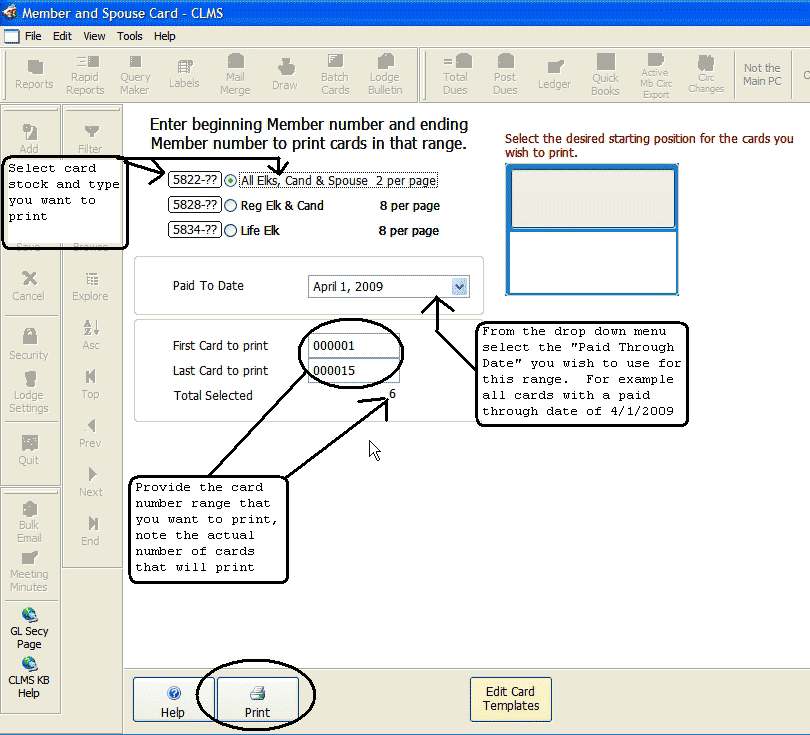Open the Reports toolbar icon

point(34,75)
